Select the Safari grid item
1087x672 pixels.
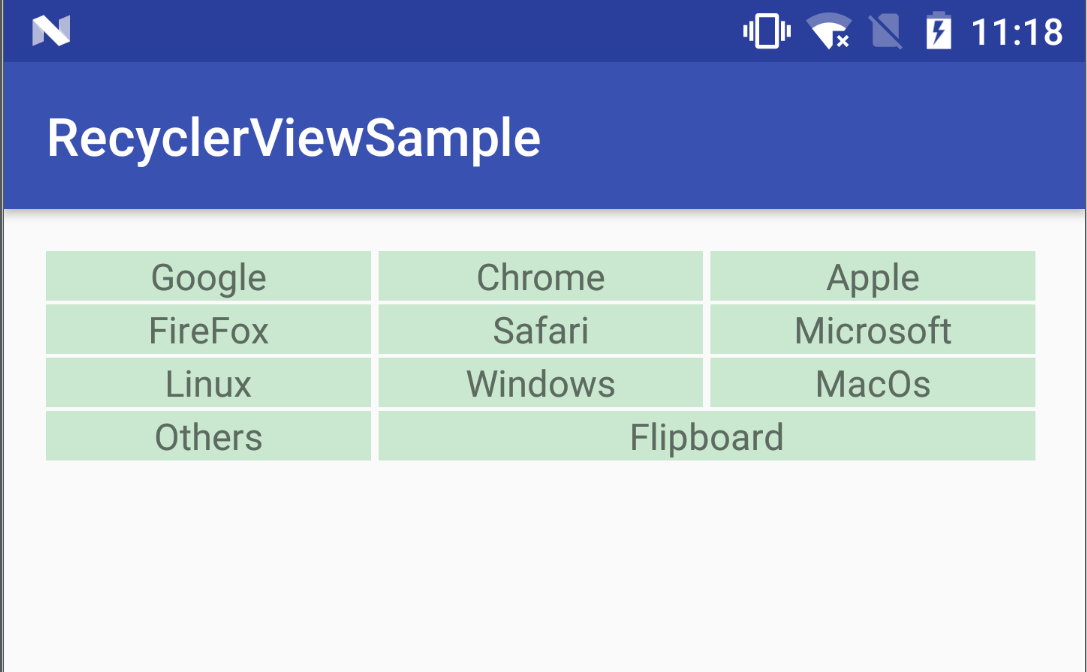click(540, 330)
